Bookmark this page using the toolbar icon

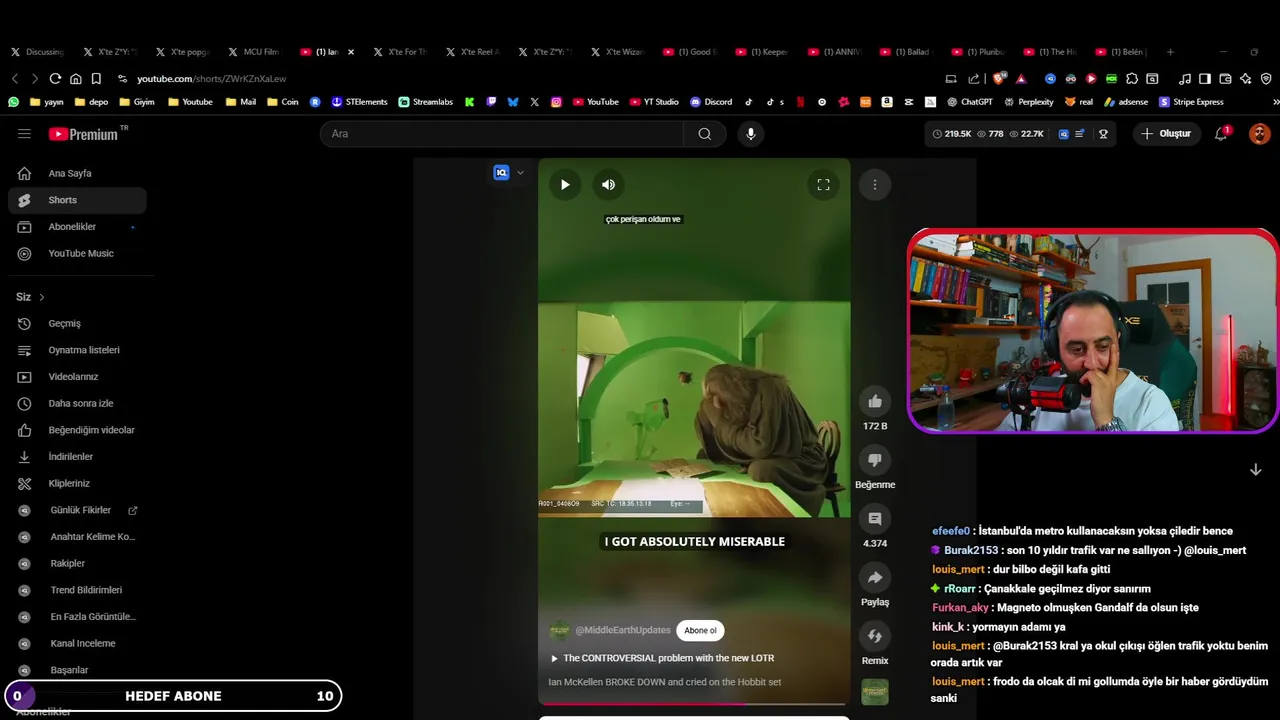pos(96,78)
